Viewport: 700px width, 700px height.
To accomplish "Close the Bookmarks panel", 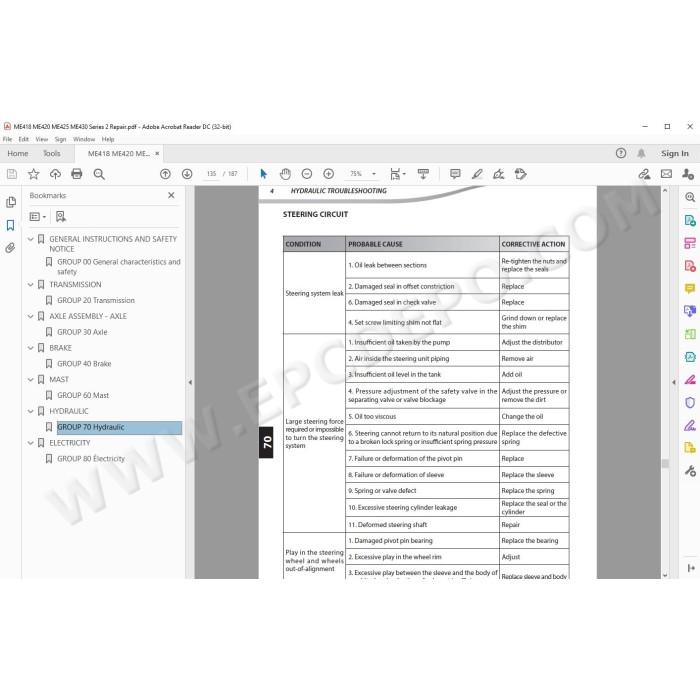I will tap(171, 196).
